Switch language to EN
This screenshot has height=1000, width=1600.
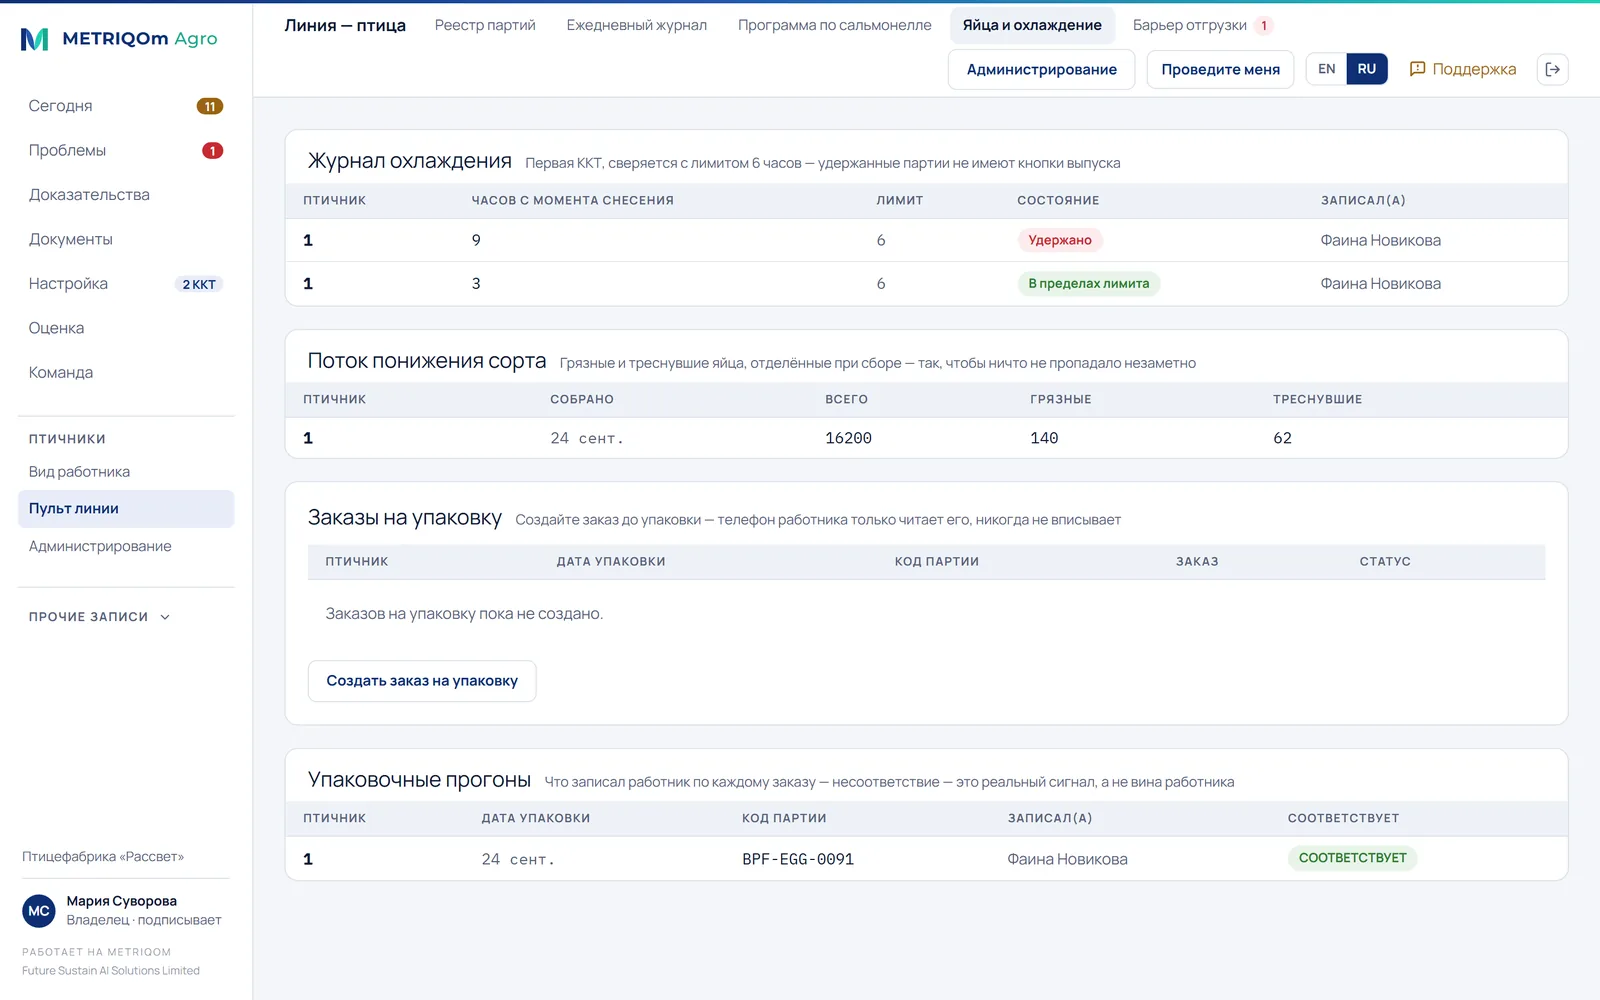[1326, 69]
